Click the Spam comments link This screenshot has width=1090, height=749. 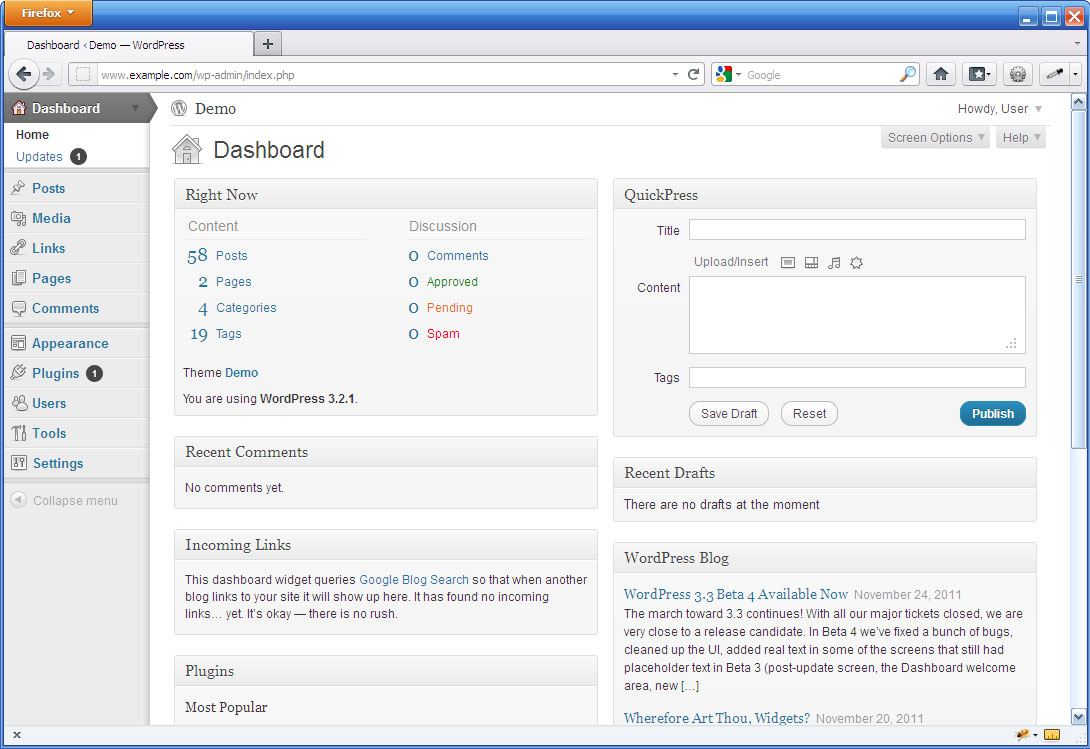443,334
